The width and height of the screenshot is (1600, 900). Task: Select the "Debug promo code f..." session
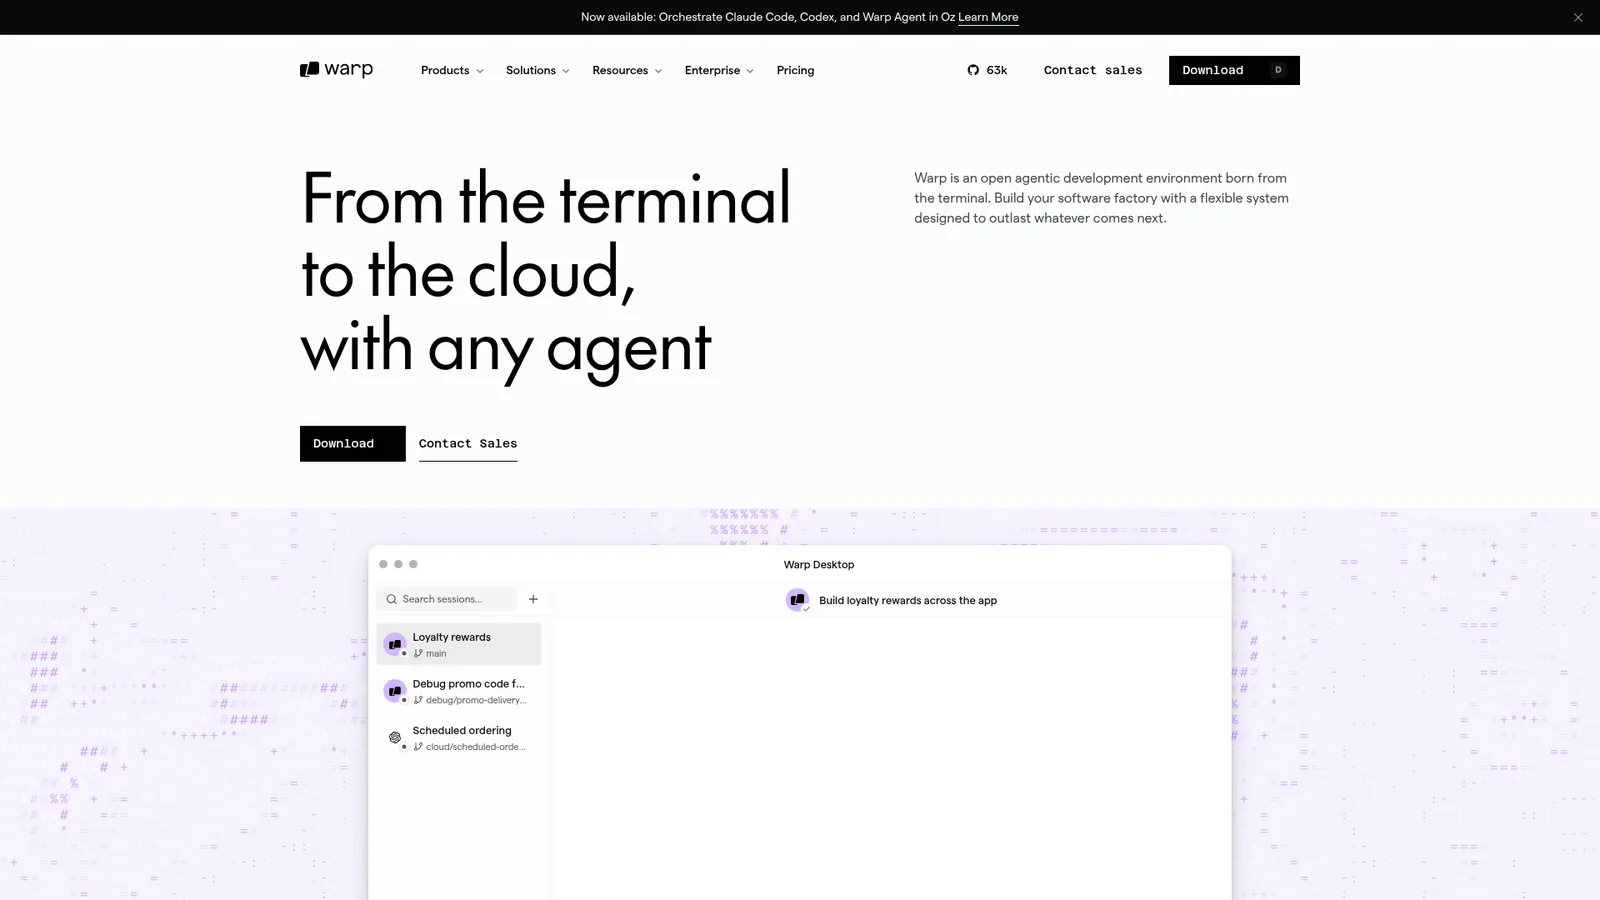pyautogui.click(x=459, y=691)
